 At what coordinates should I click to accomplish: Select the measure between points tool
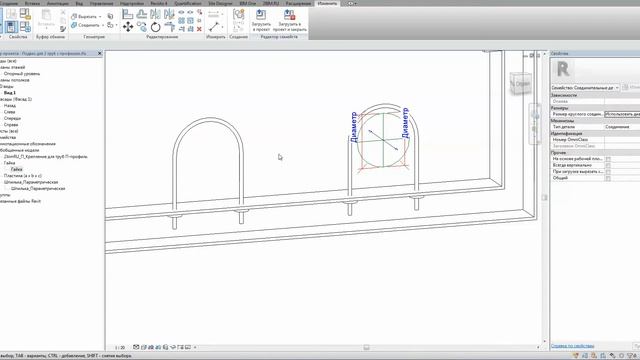[x=214, y=27]
